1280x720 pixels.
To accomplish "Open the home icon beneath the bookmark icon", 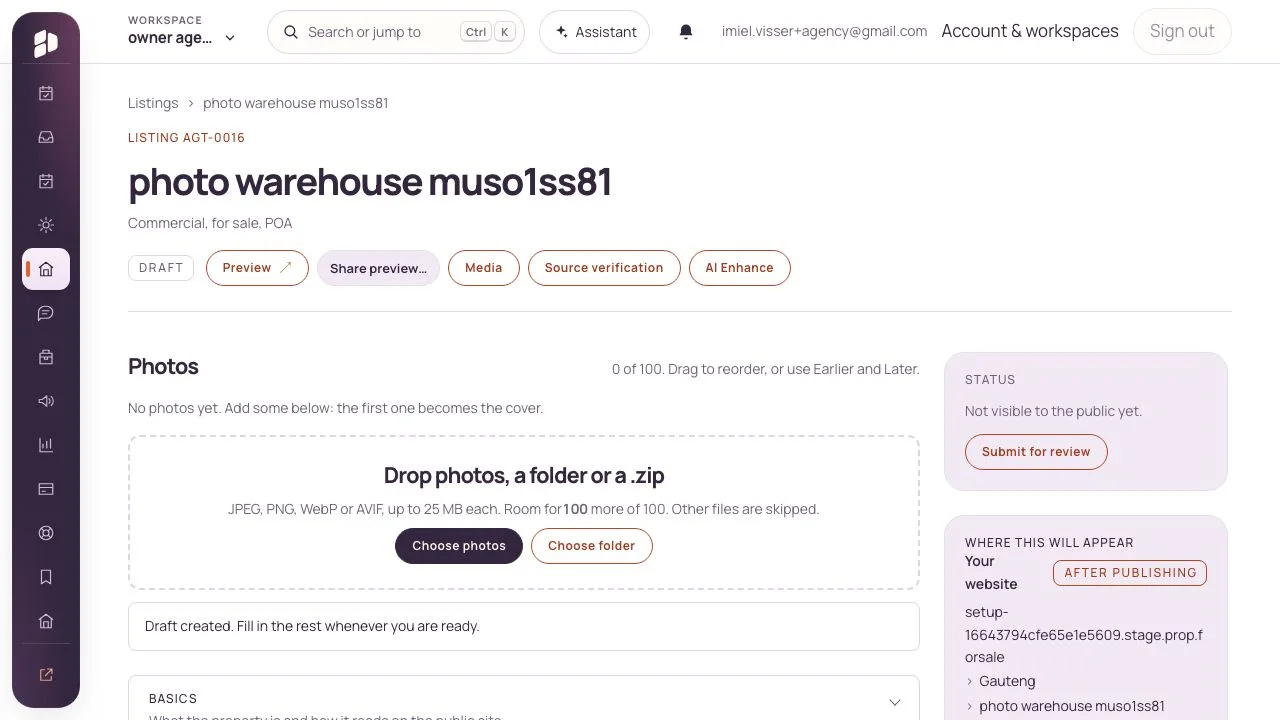I will pyautogui.click(x=46, y=621).
